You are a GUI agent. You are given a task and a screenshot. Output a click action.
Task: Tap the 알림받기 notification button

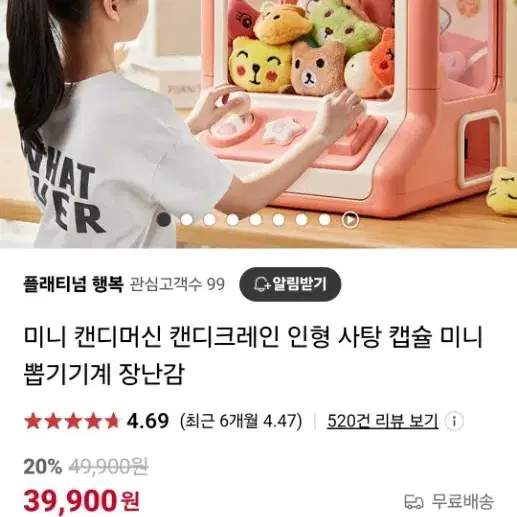click(290, 284)
